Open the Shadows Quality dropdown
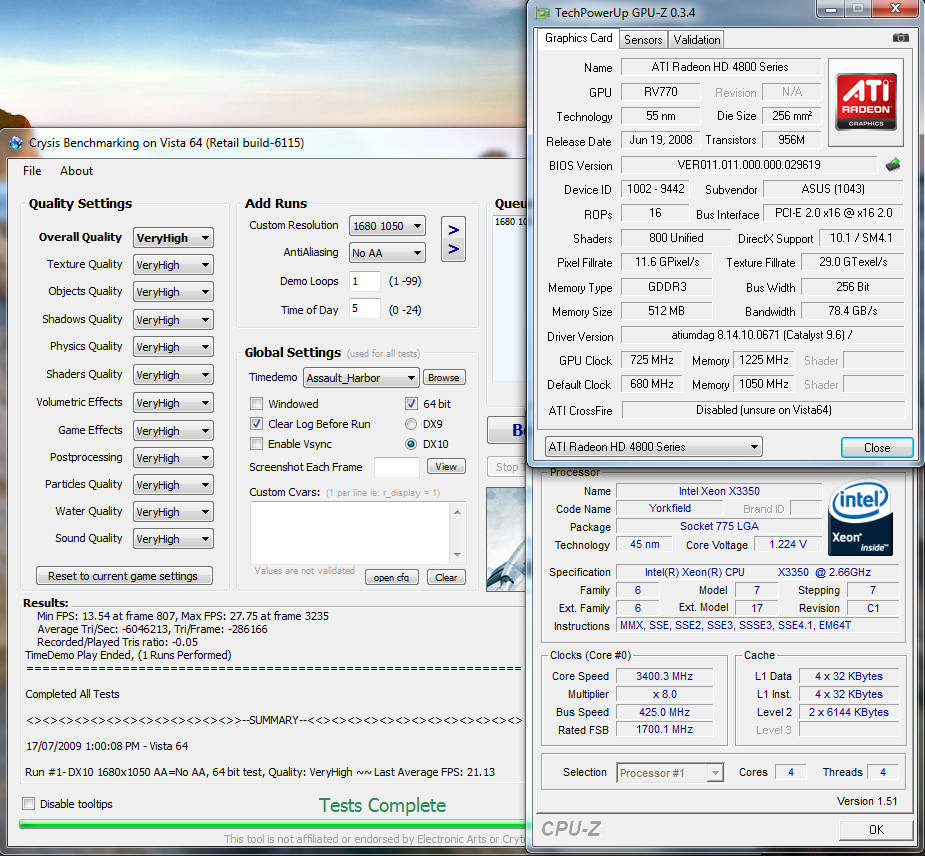925x856 pixels. 173,320
